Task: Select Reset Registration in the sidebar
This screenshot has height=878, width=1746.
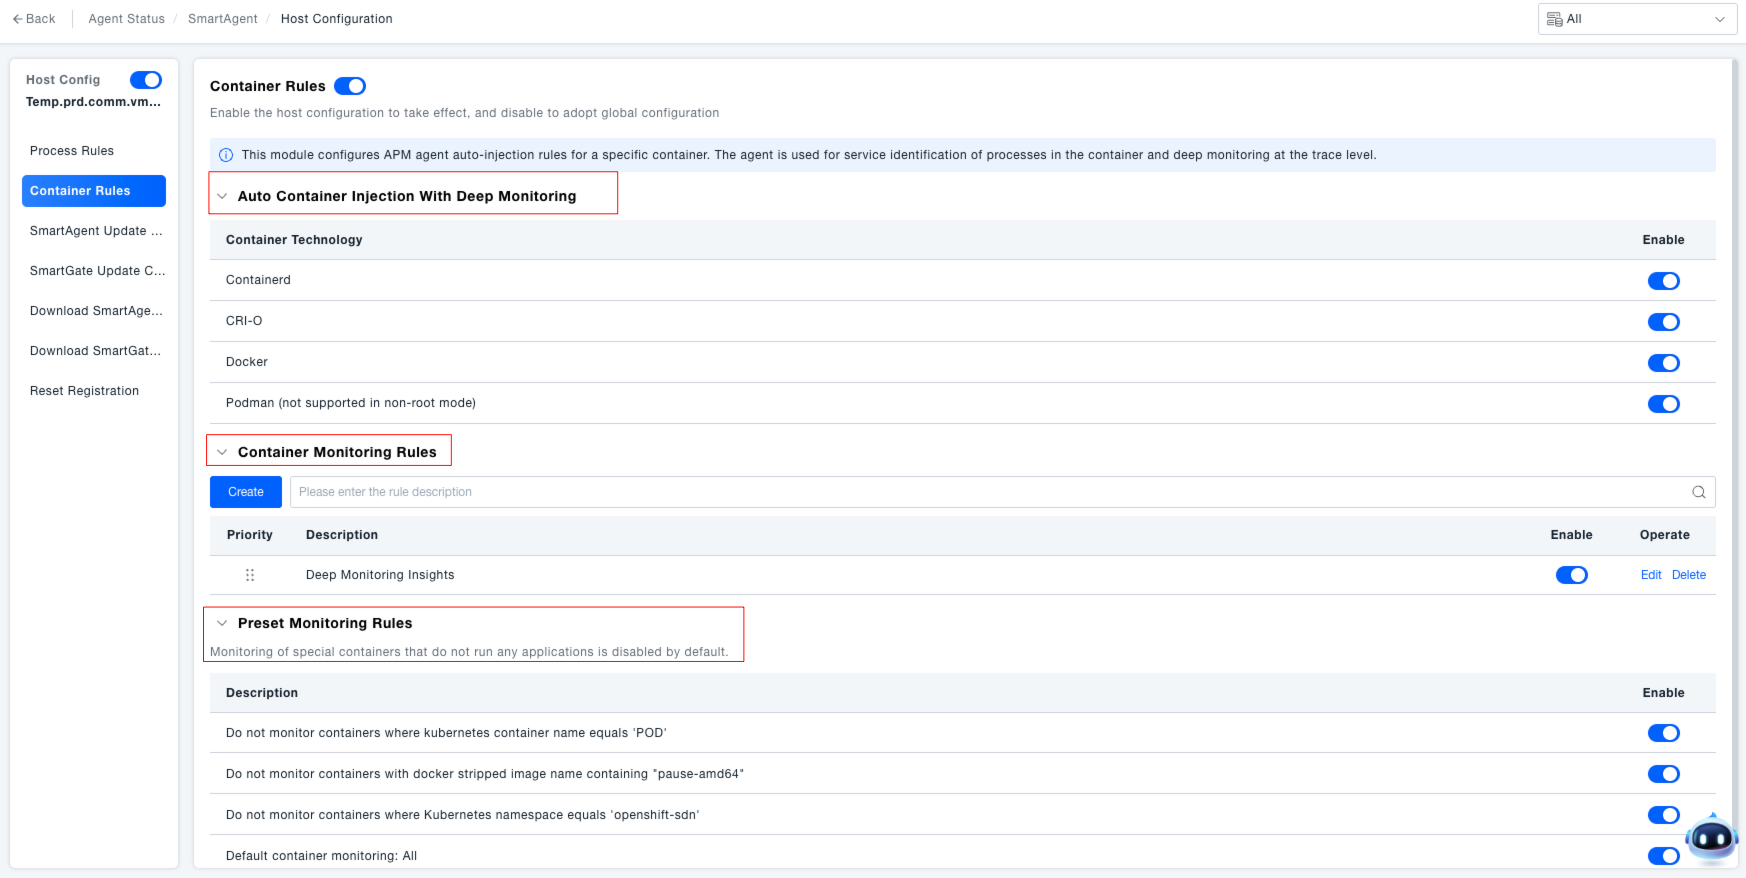Action: (x=84, y=391)
